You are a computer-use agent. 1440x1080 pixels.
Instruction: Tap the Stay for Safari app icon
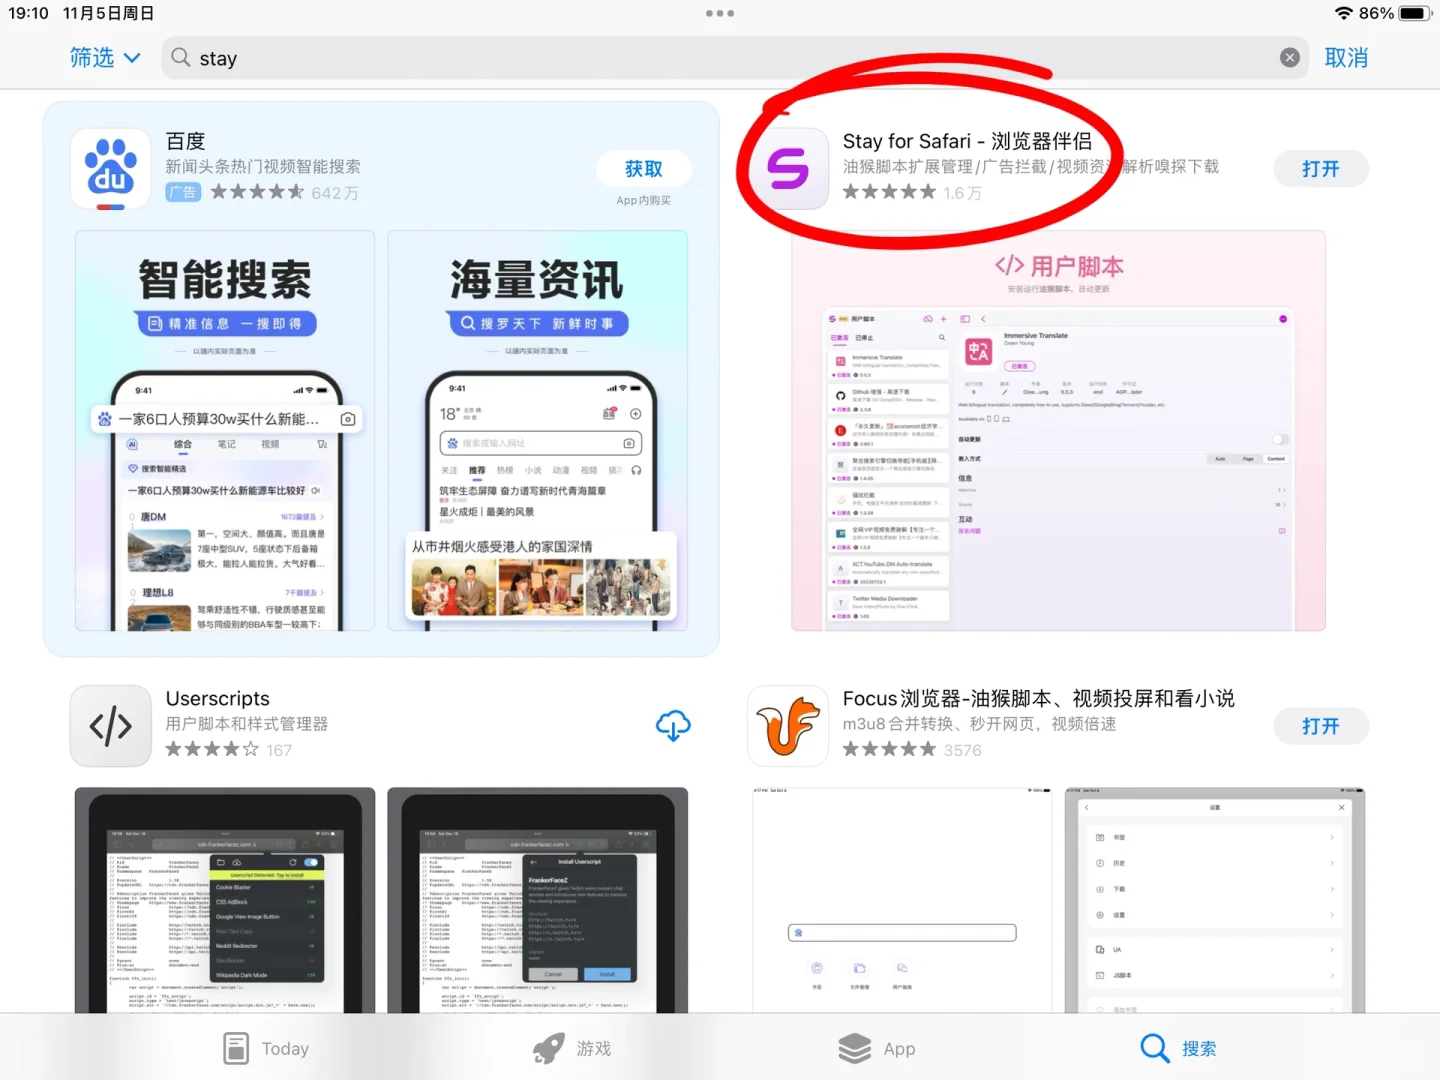coord(787,169)
